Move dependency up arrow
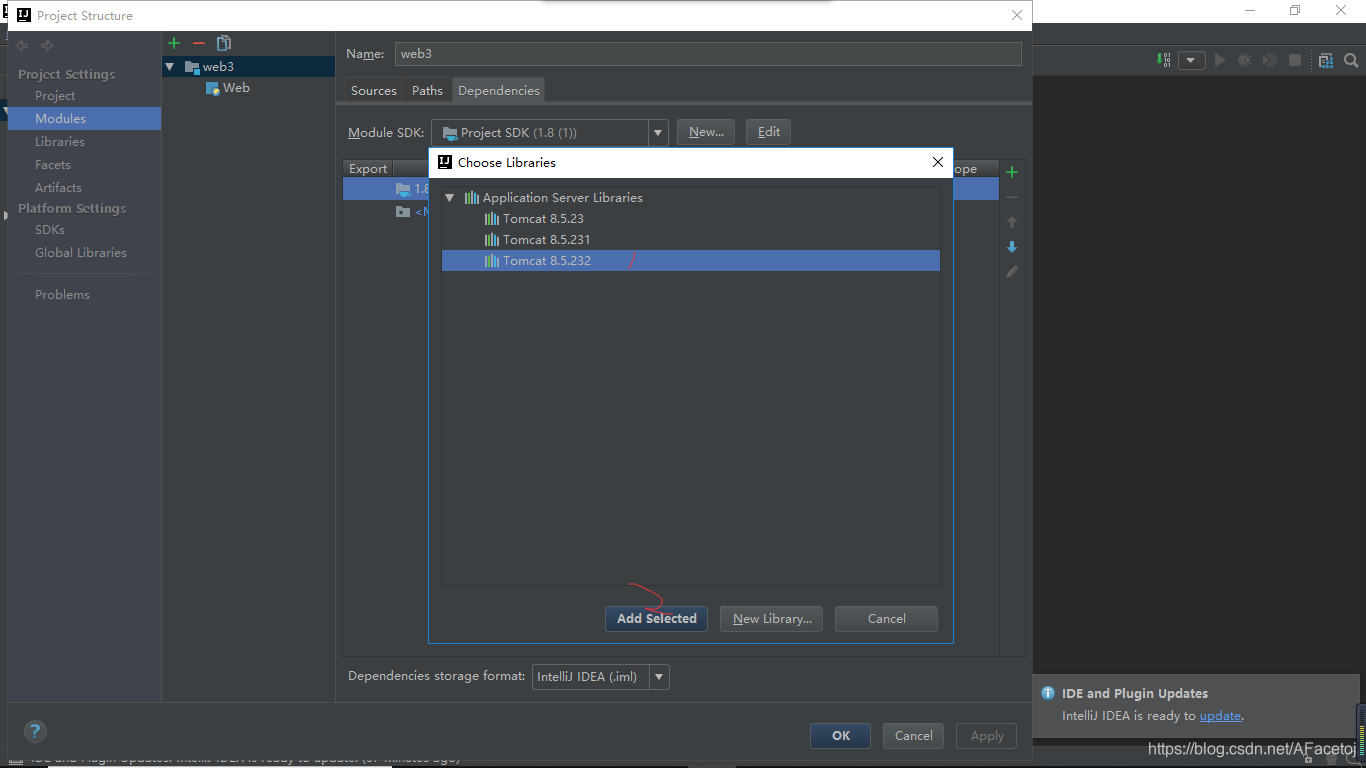1366x768 pixels. click(x=1012, y=222)
